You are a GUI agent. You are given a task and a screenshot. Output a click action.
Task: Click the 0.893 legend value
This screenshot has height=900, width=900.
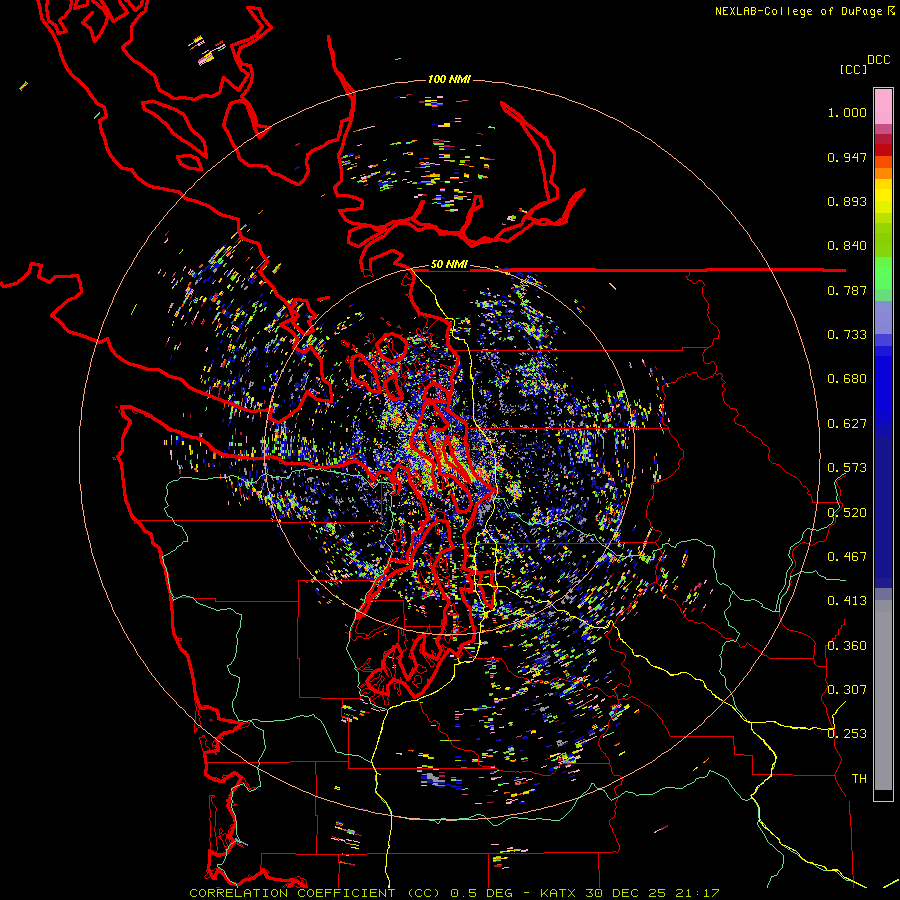847,201
